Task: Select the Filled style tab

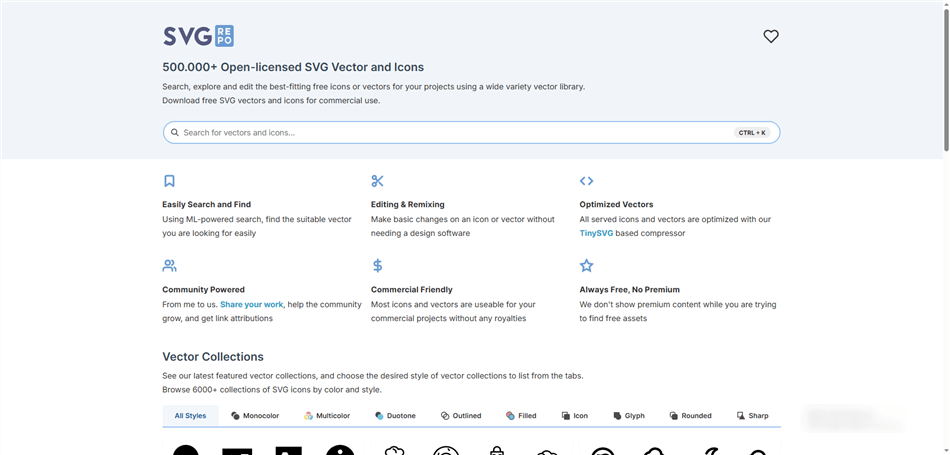Action: 521,416
